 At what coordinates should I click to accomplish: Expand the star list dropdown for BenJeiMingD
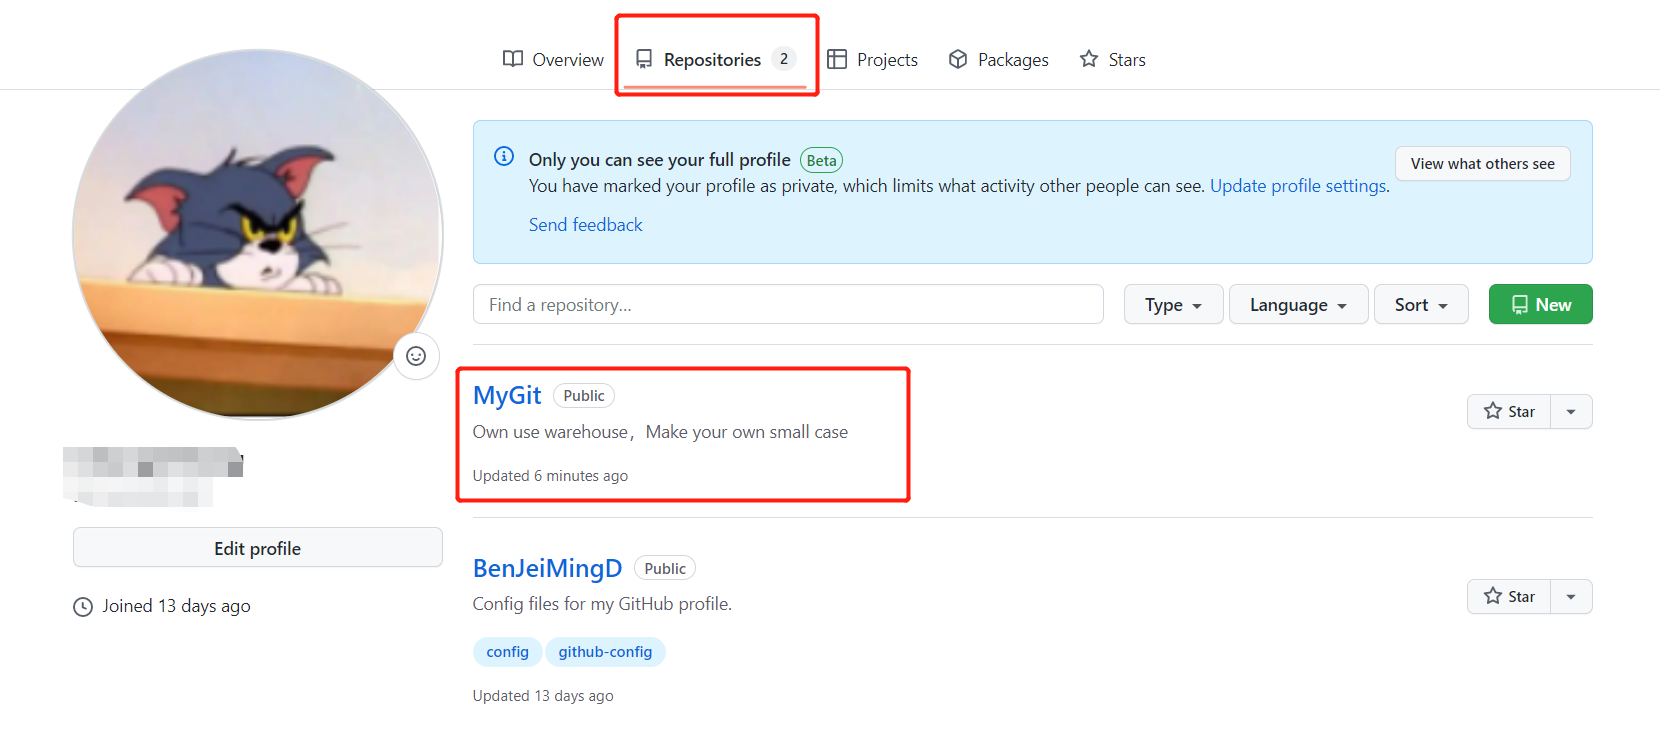[x=1571, y=596]
